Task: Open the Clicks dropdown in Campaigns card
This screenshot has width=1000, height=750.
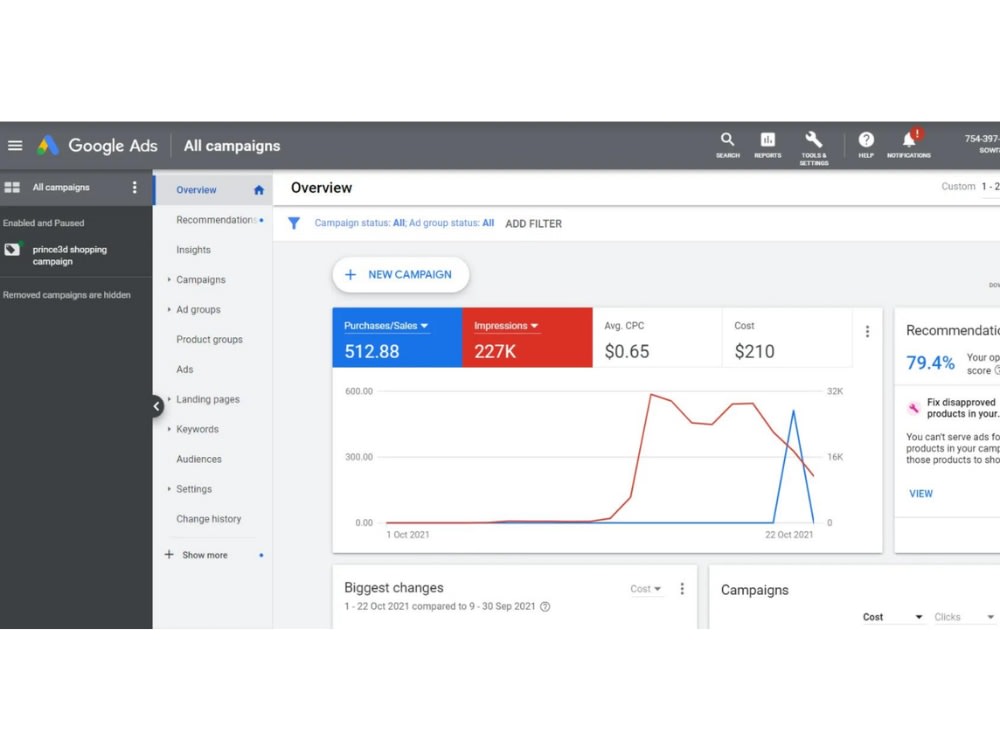Action: 964,617
